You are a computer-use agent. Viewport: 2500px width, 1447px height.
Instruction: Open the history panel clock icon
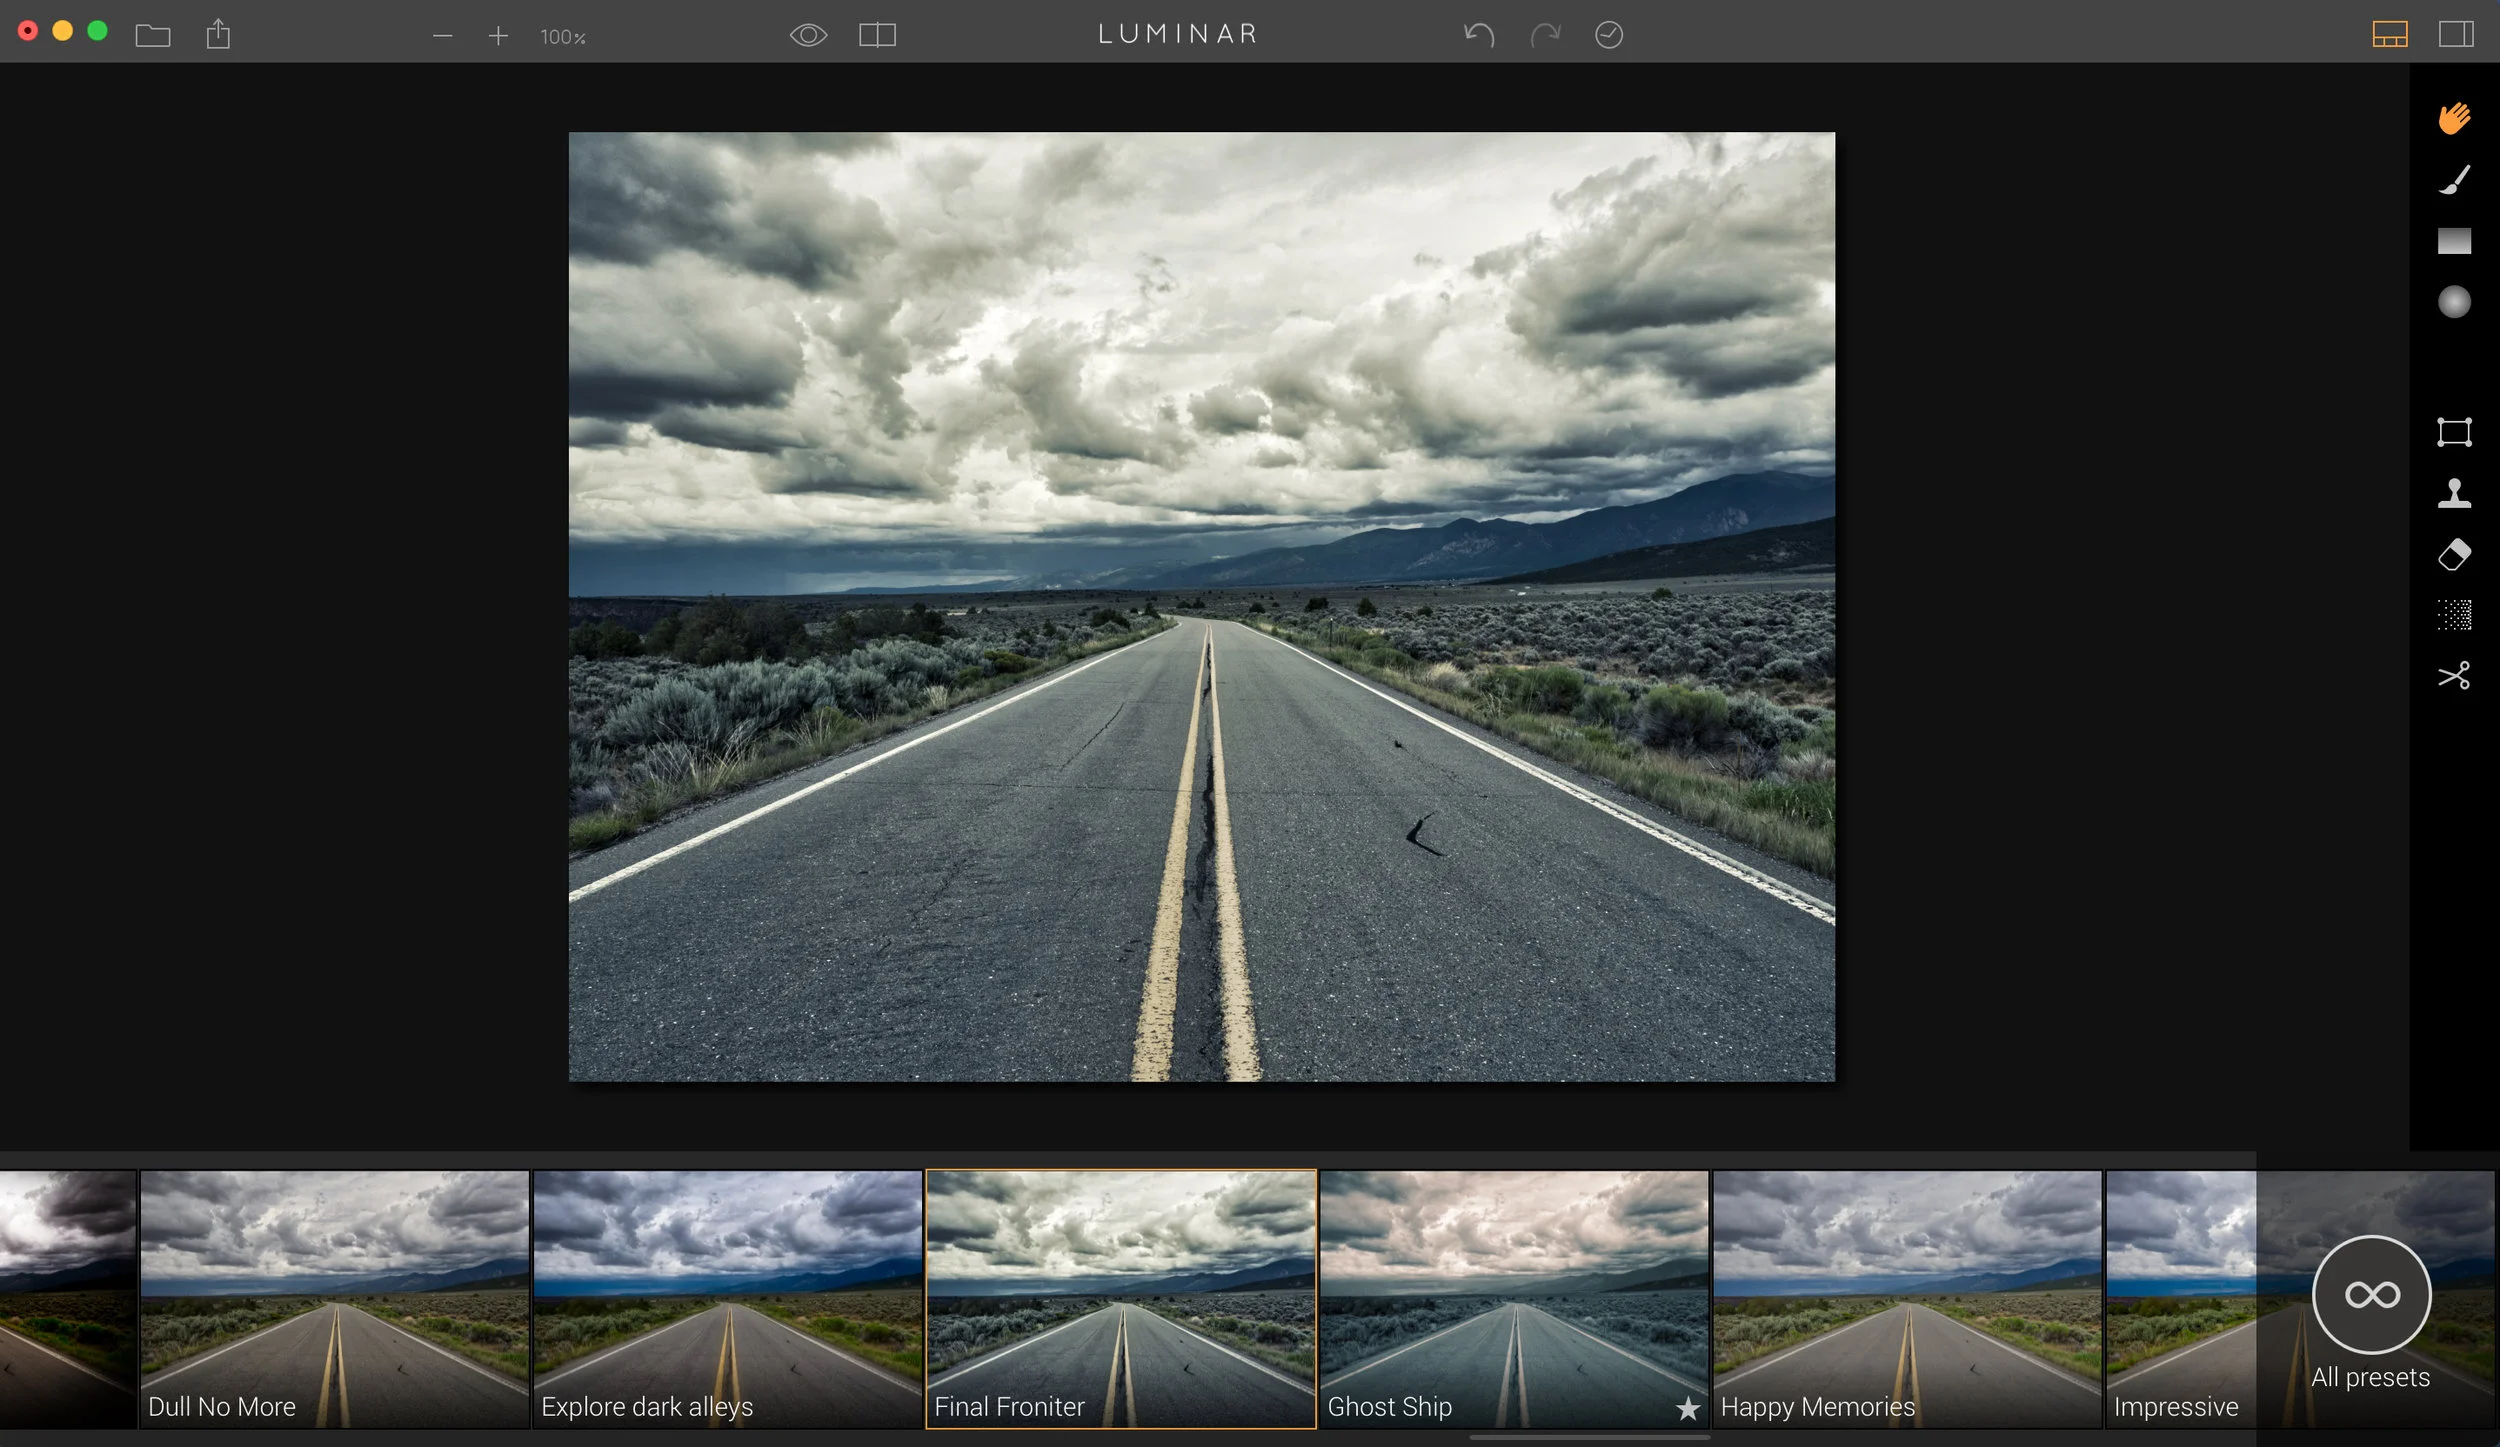pos(1608,35)
